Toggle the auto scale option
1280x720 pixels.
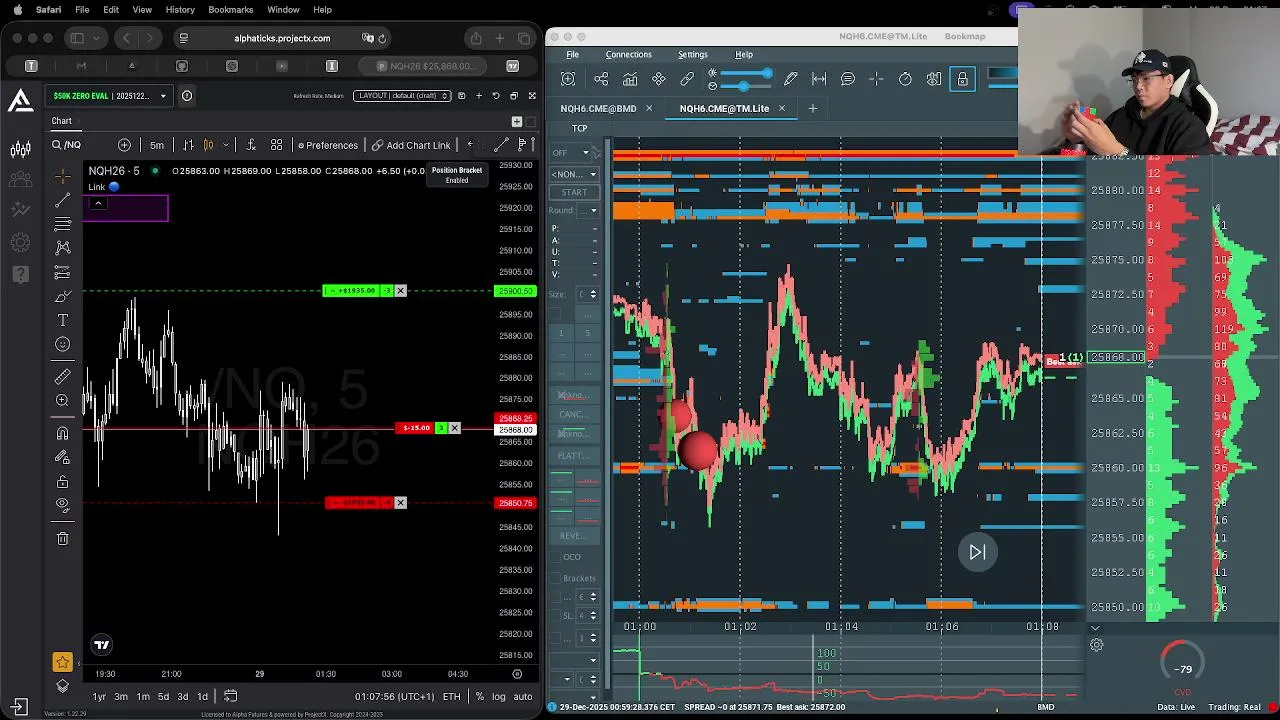coord(523,697)
